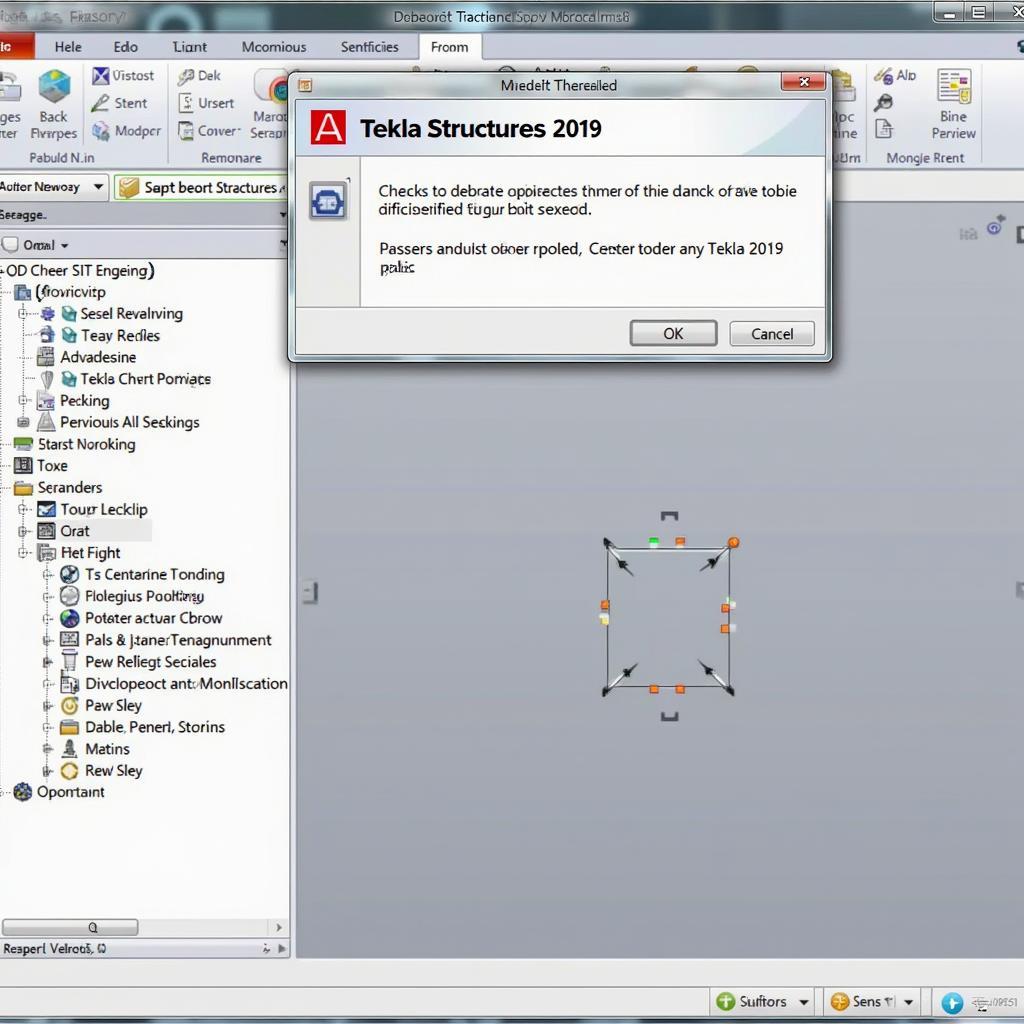The height and width of the screenshot is (1024, 1024).
Task: Click the document icon below magnifier
Action: 884,129
